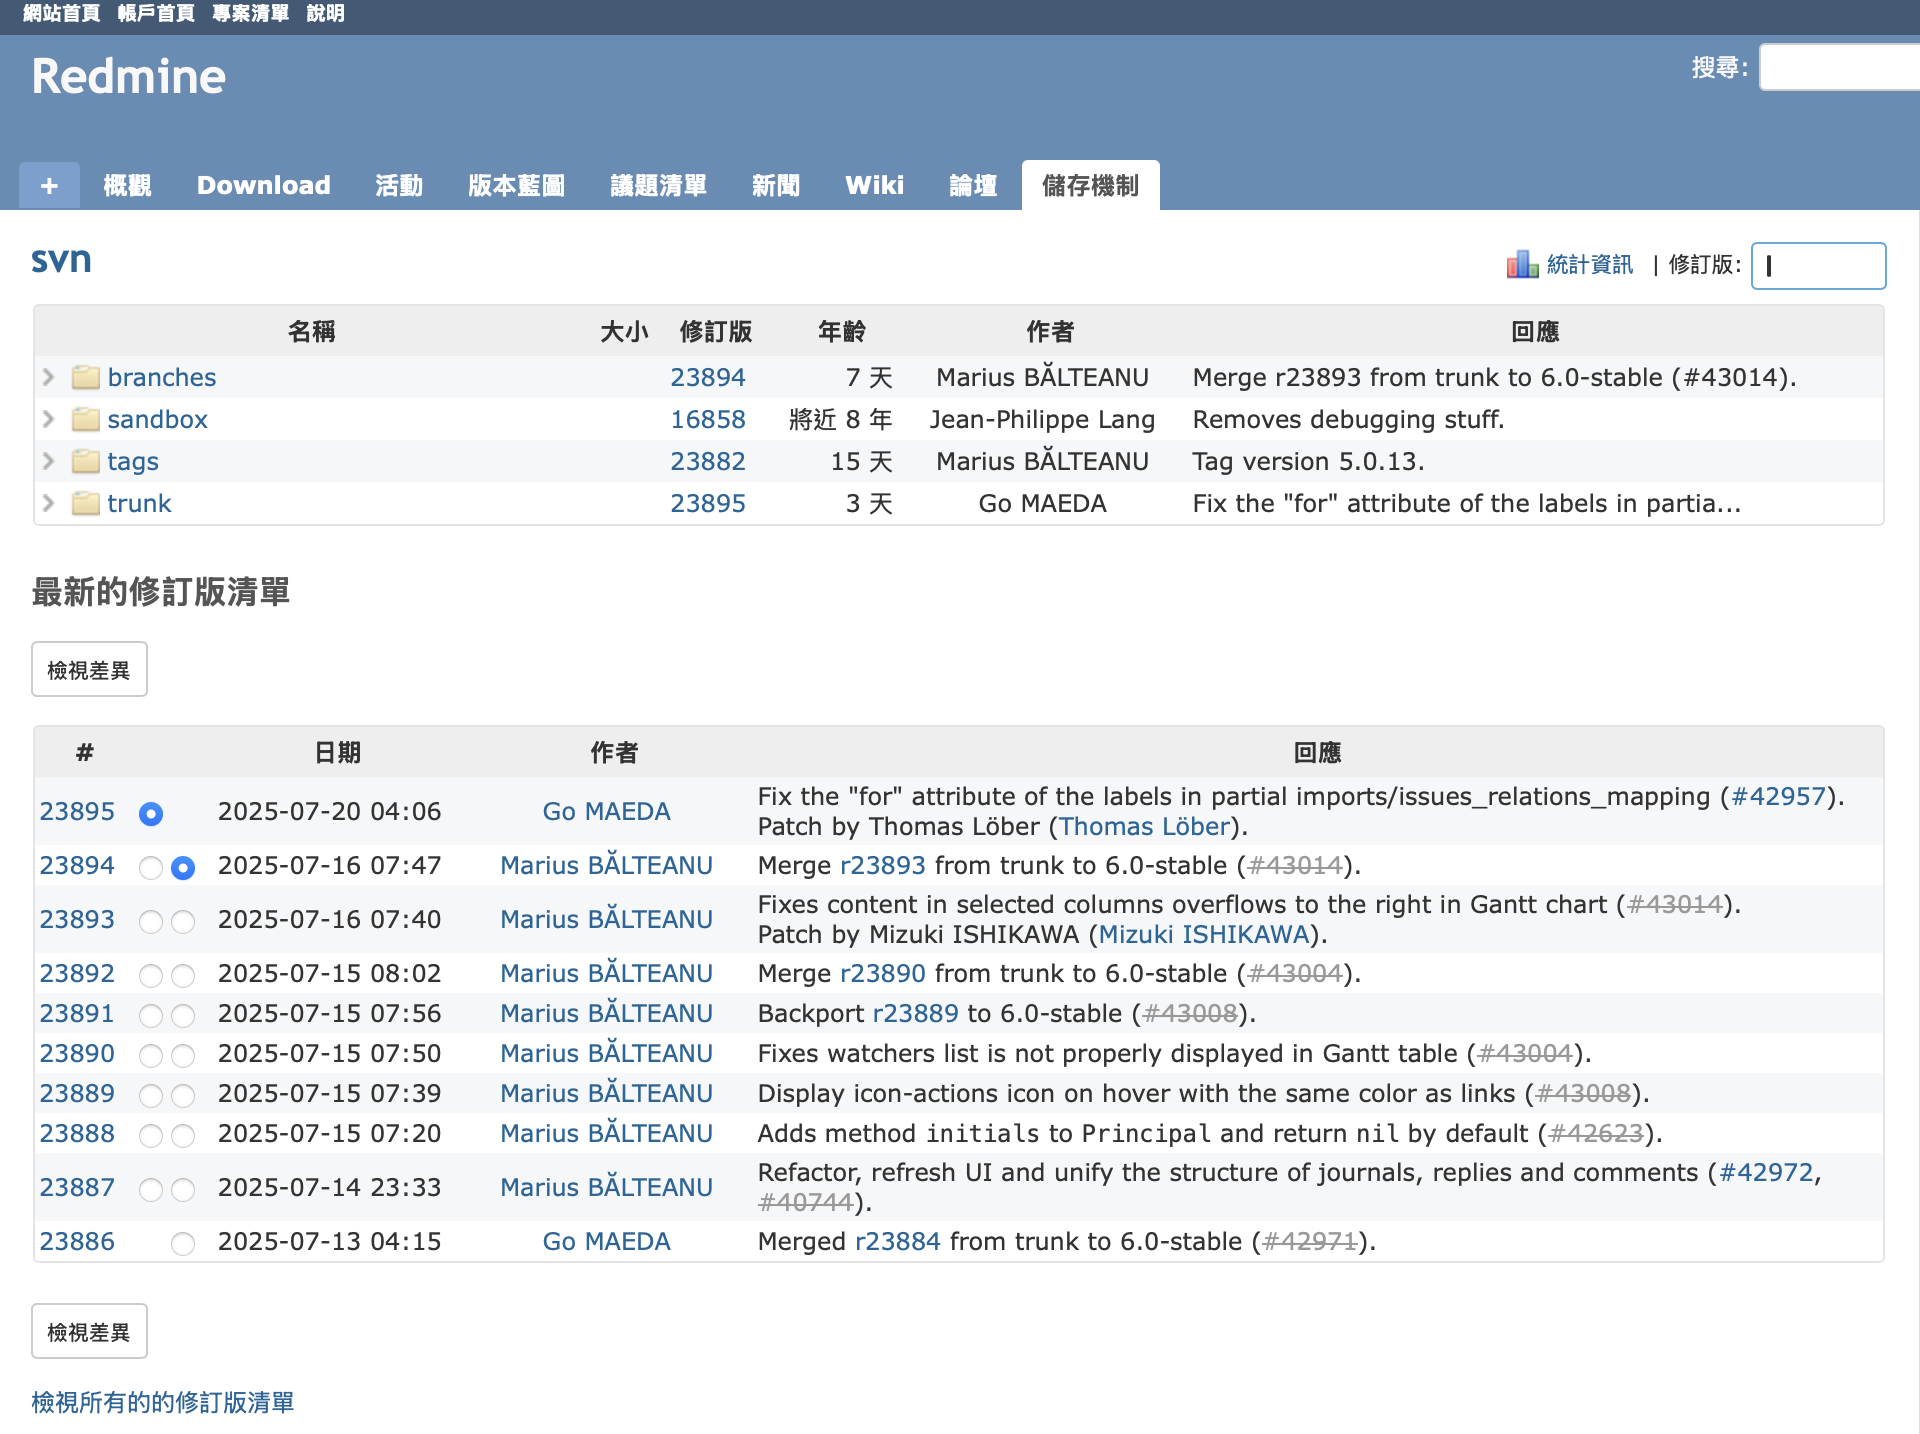Open the 活動 tab
Viewport: 1920px width, 1434px height.
pyautogui.click(x=399, y=185)
